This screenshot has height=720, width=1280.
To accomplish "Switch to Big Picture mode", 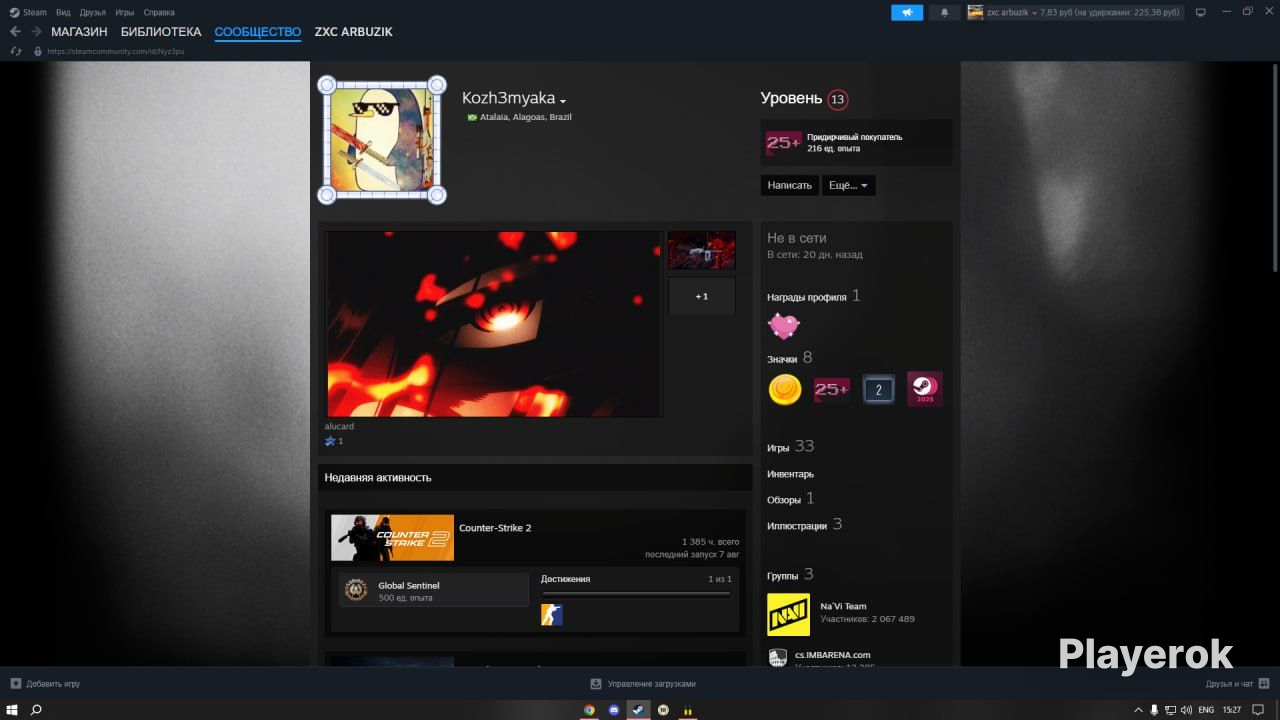I will pos(1200,12).
